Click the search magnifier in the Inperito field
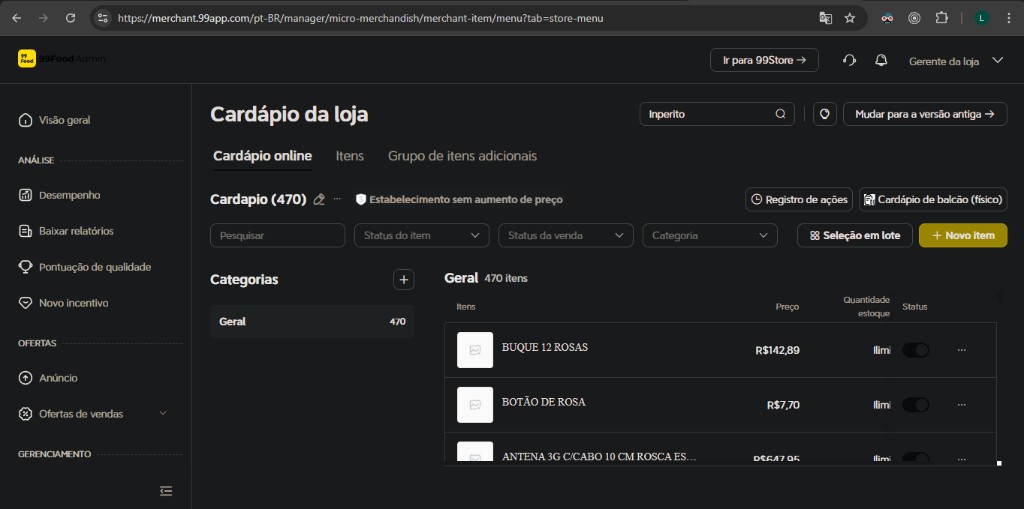 [780, 114]
